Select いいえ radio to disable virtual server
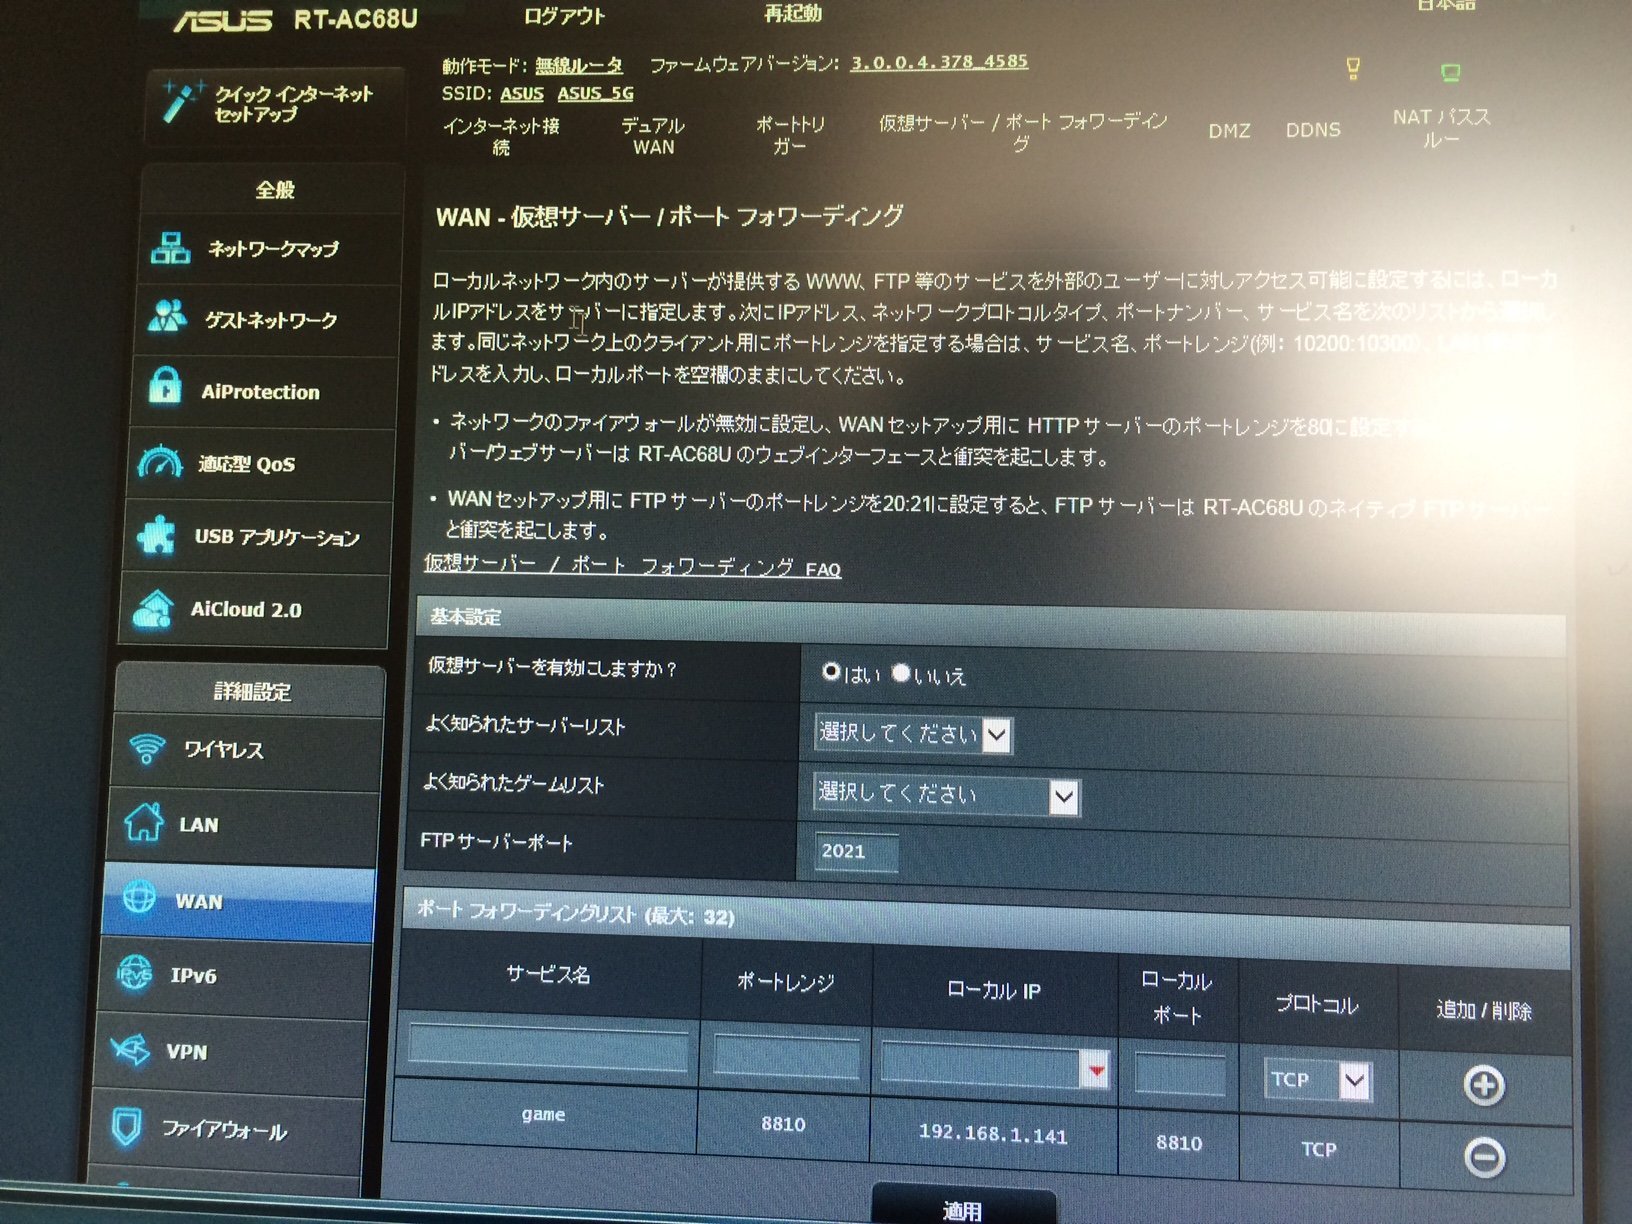 (x=901, y=673)
